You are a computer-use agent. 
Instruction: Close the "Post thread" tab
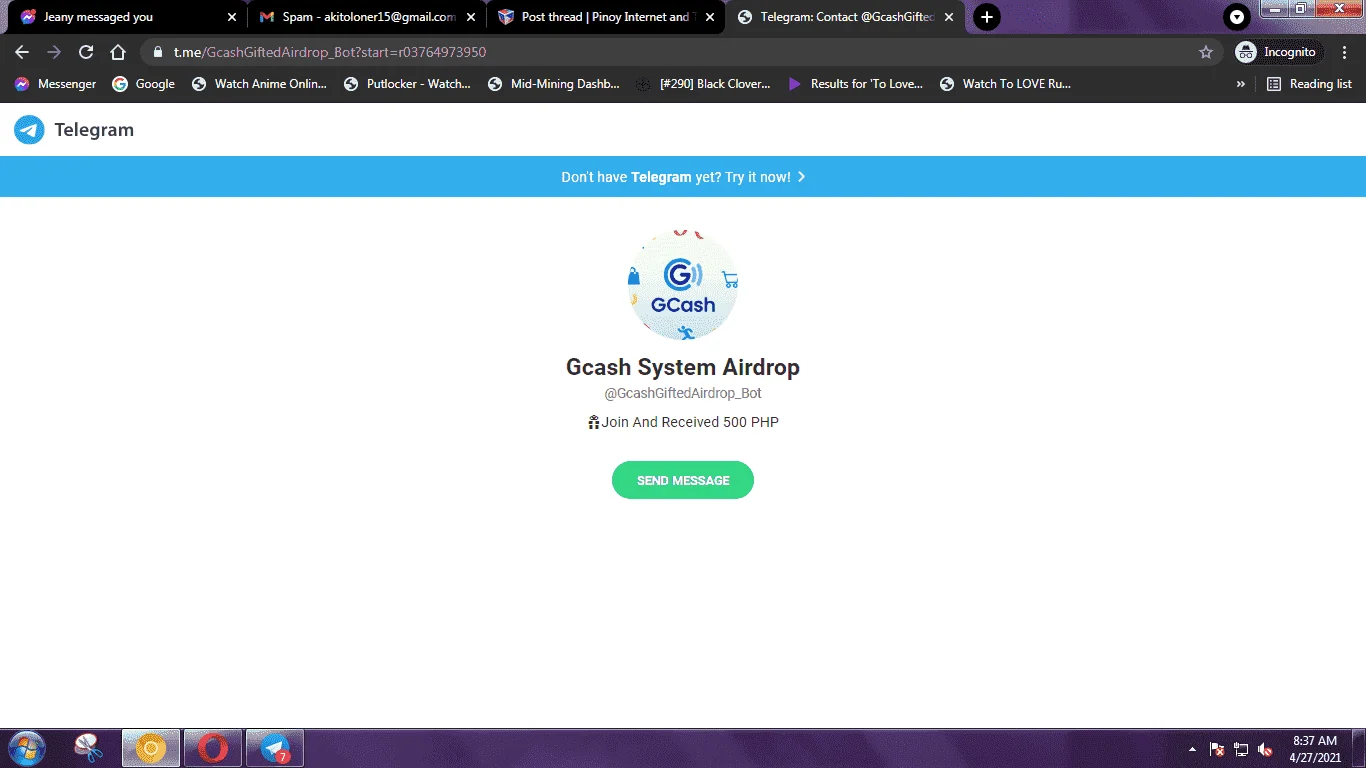tap(710, 17)
